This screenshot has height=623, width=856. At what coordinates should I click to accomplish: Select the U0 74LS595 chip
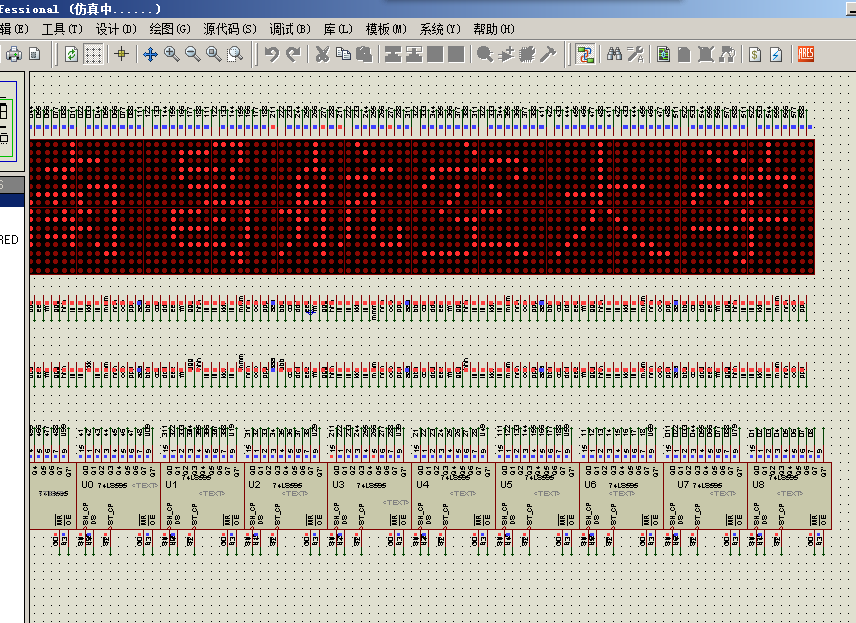click(118, 496)
